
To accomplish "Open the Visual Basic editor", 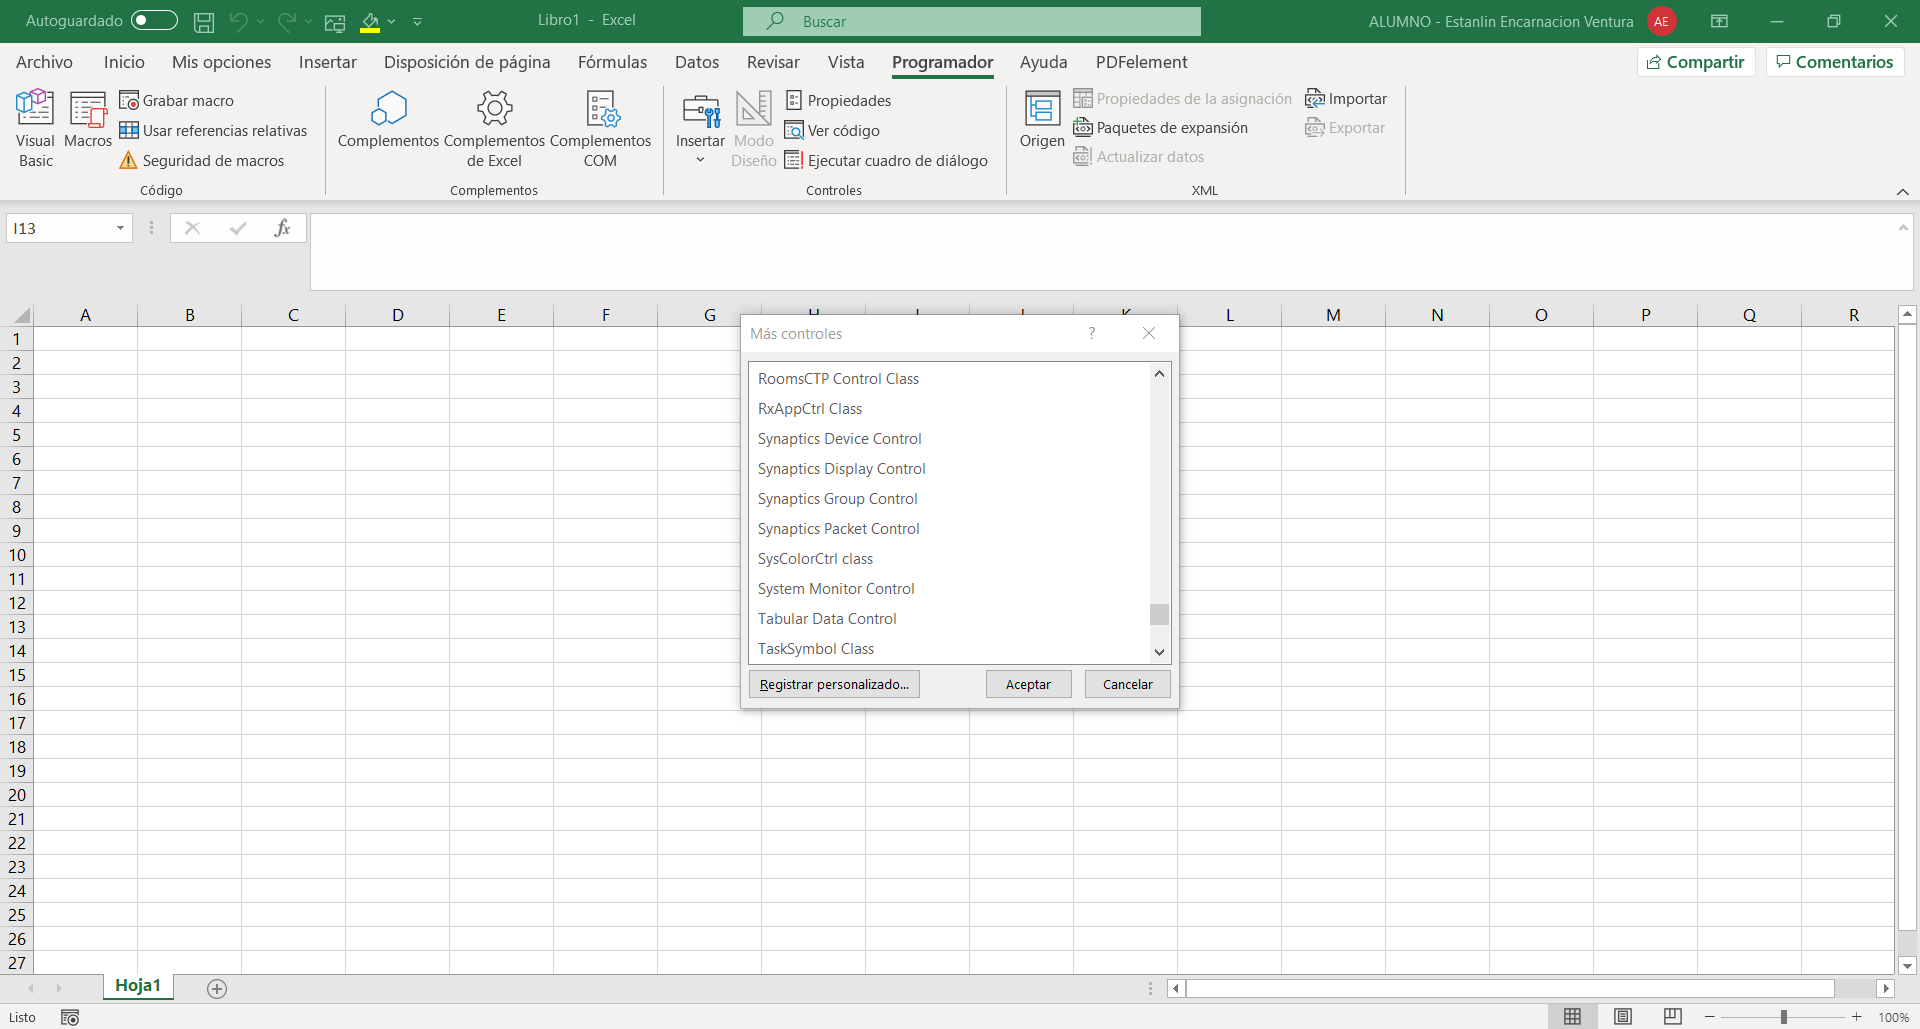I will click(36, 129).
